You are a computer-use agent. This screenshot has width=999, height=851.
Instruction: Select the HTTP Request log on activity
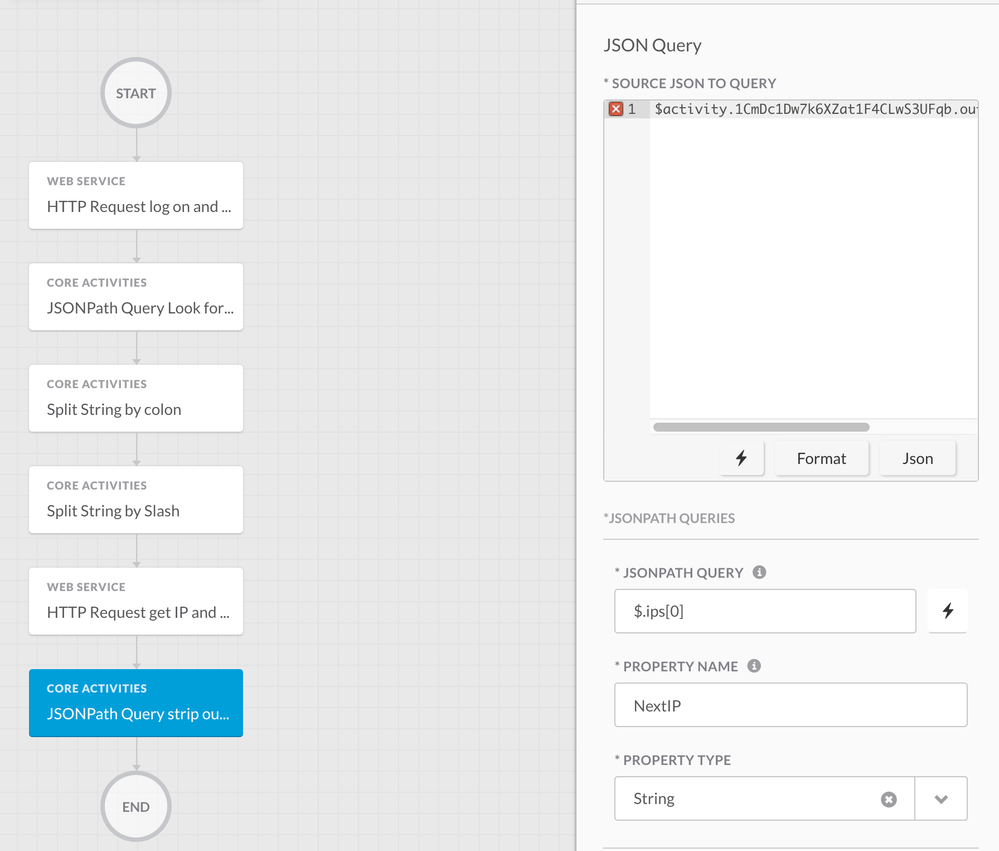(136, 195)
